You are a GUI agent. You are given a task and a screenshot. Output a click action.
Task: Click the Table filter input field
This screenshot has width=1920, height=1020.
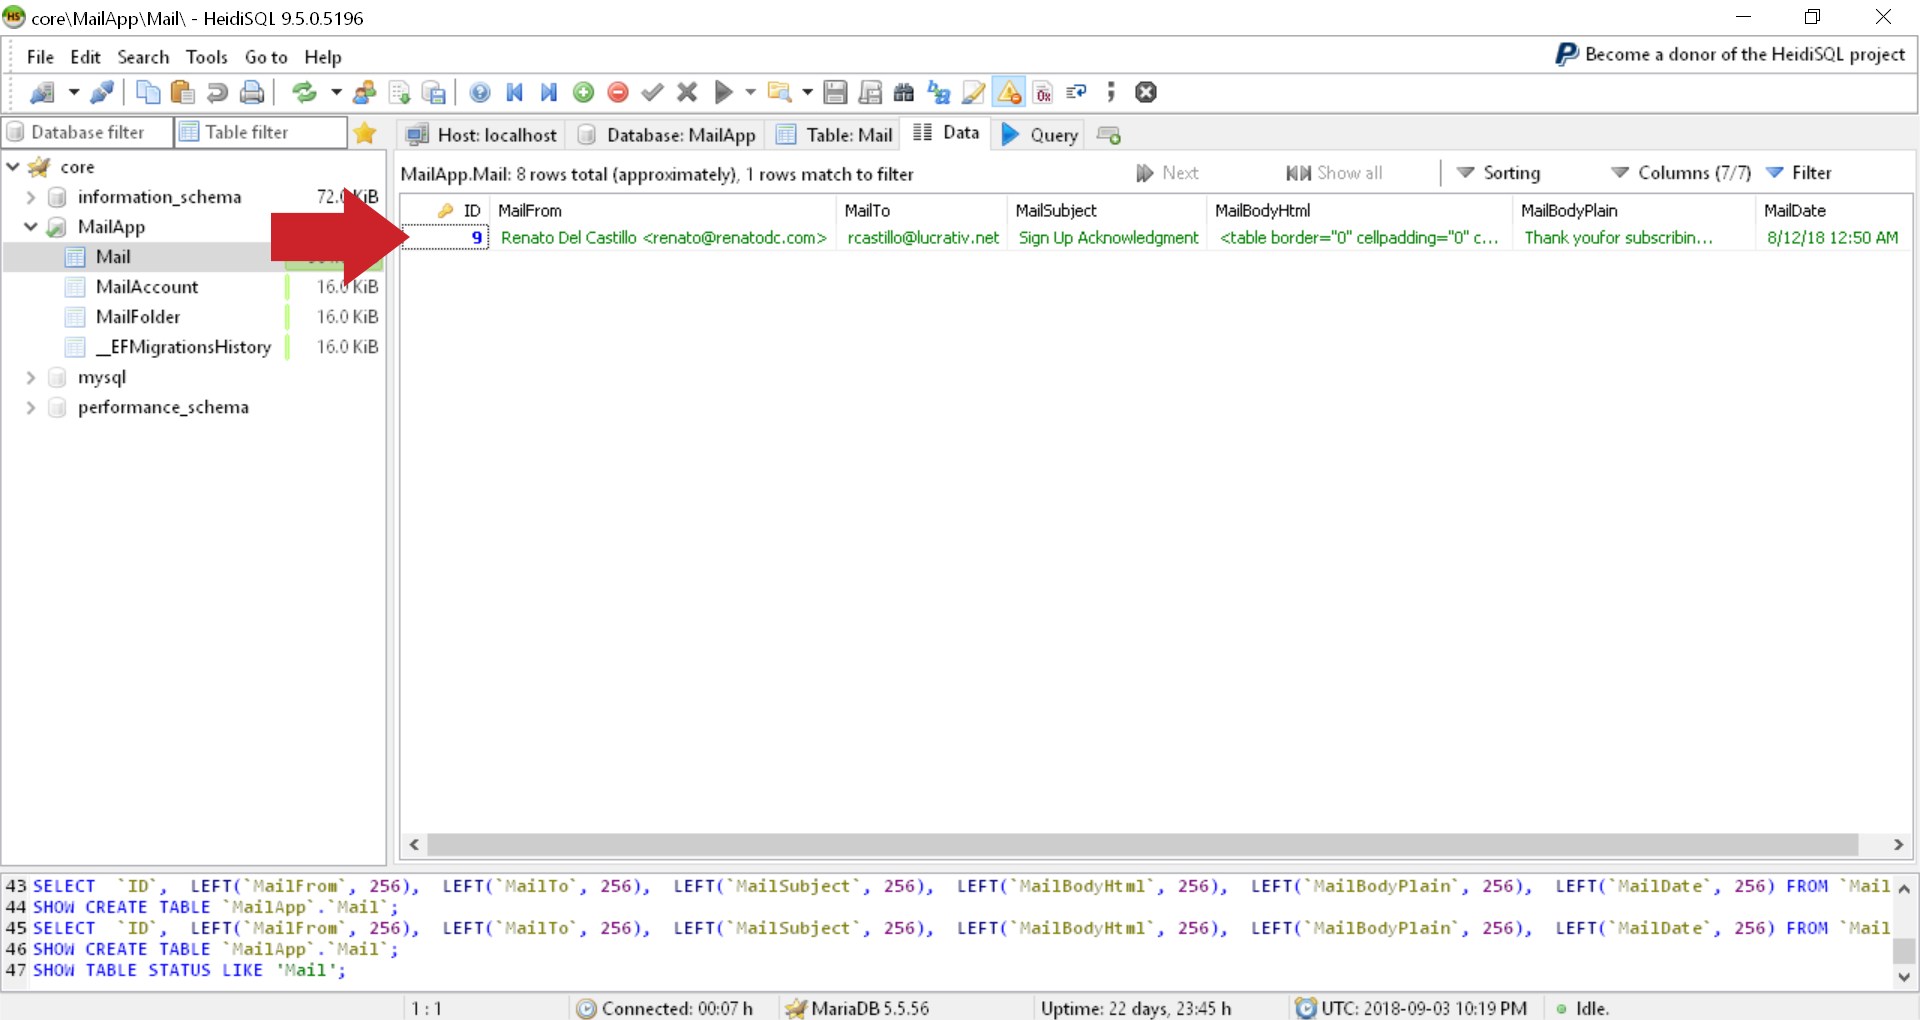pos(261,132)
